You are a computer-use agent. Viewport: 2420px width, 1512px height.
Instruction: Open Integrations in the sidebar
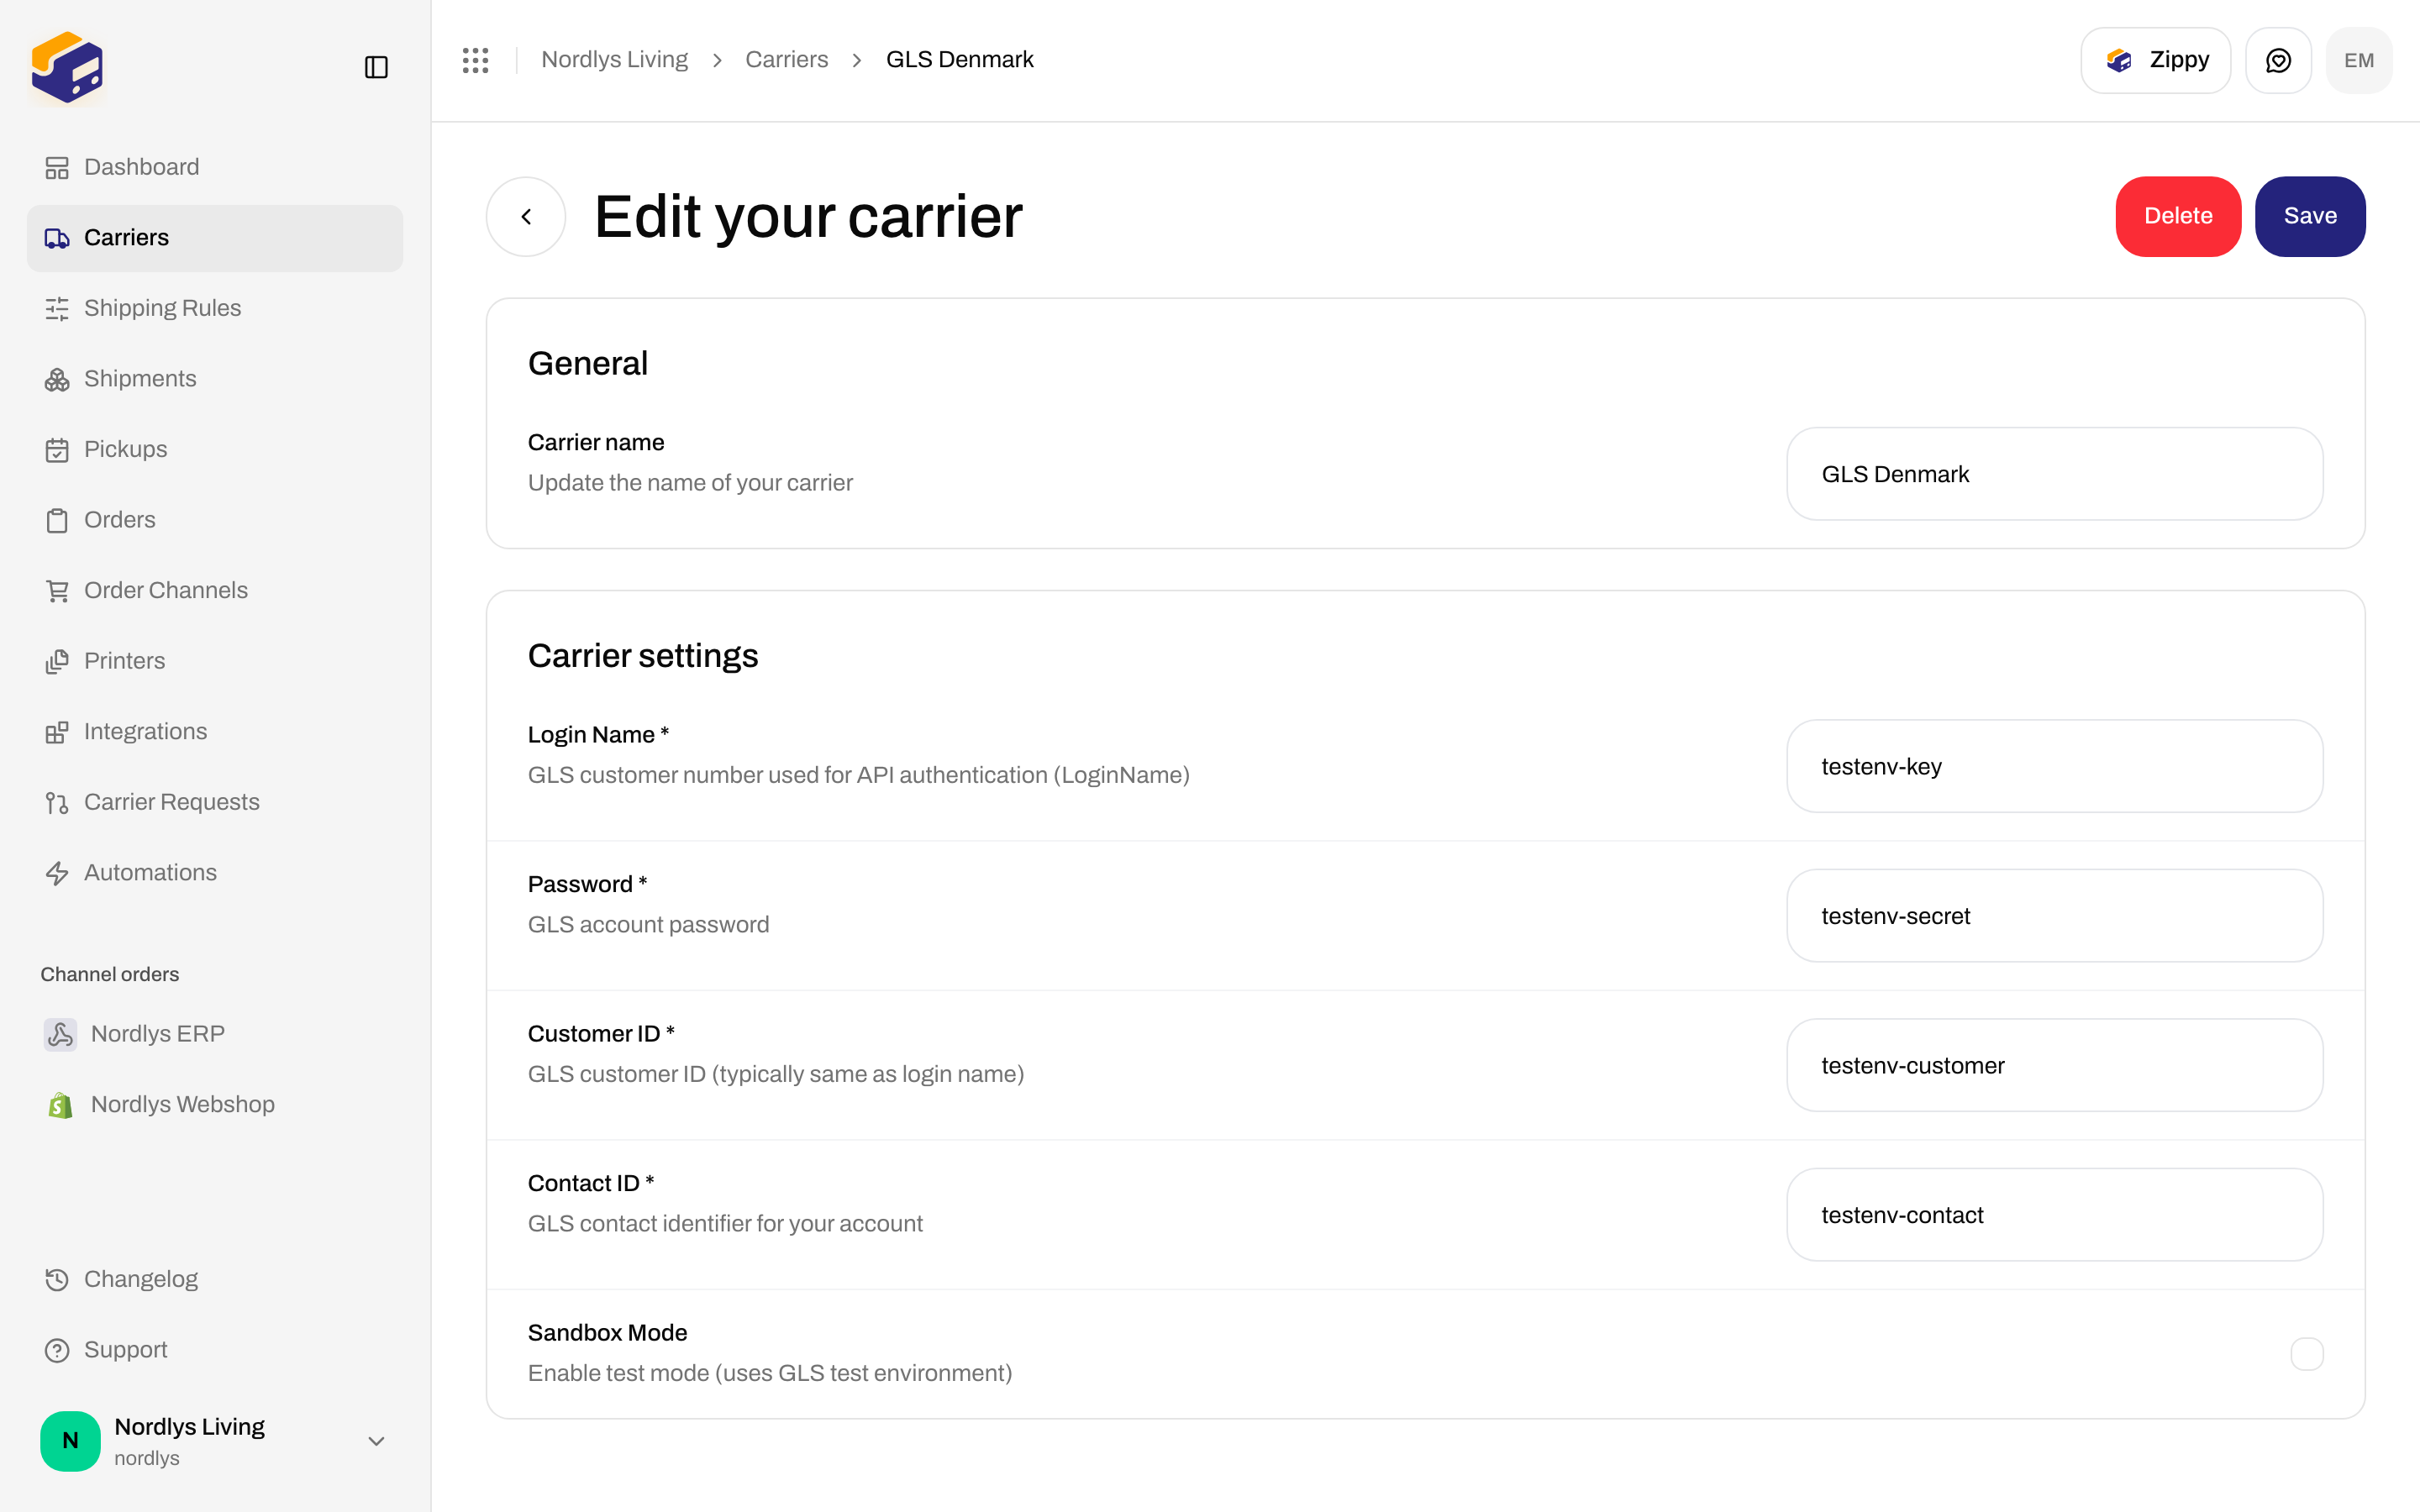pyautogui.click(x=215, y=732)
